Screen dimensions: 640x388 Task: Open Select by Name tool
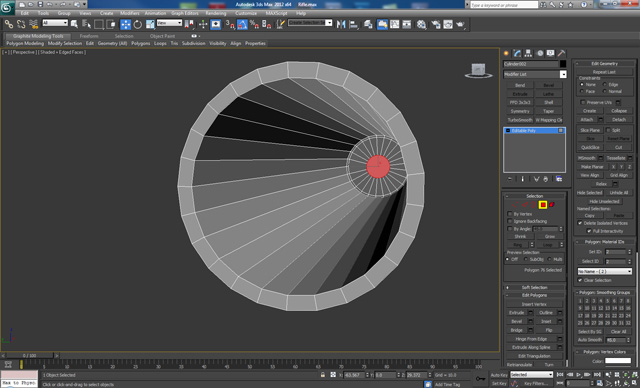(87, 24)
